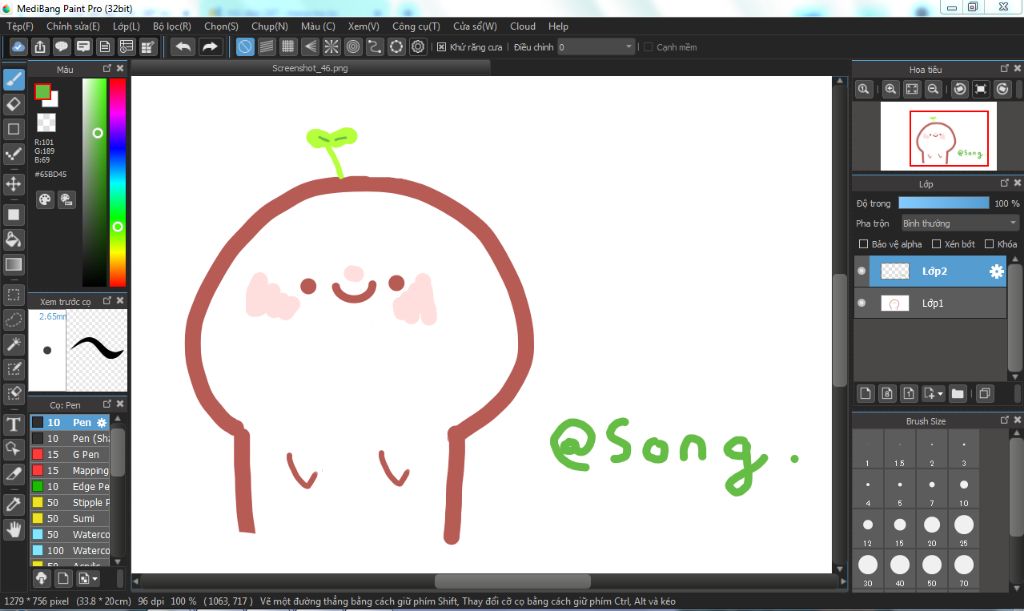
Task: Enable the concentric circle snap icon
Action: (353, 47)
